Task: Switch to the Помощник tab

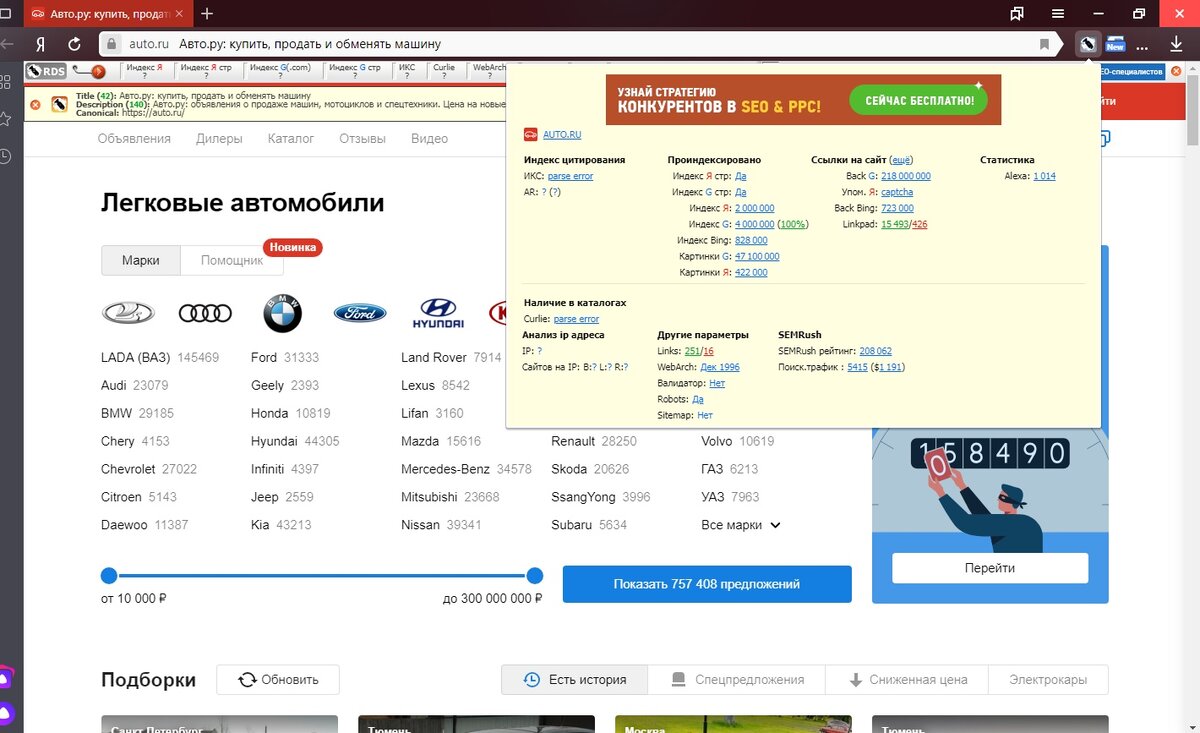Action: [232, 260]
